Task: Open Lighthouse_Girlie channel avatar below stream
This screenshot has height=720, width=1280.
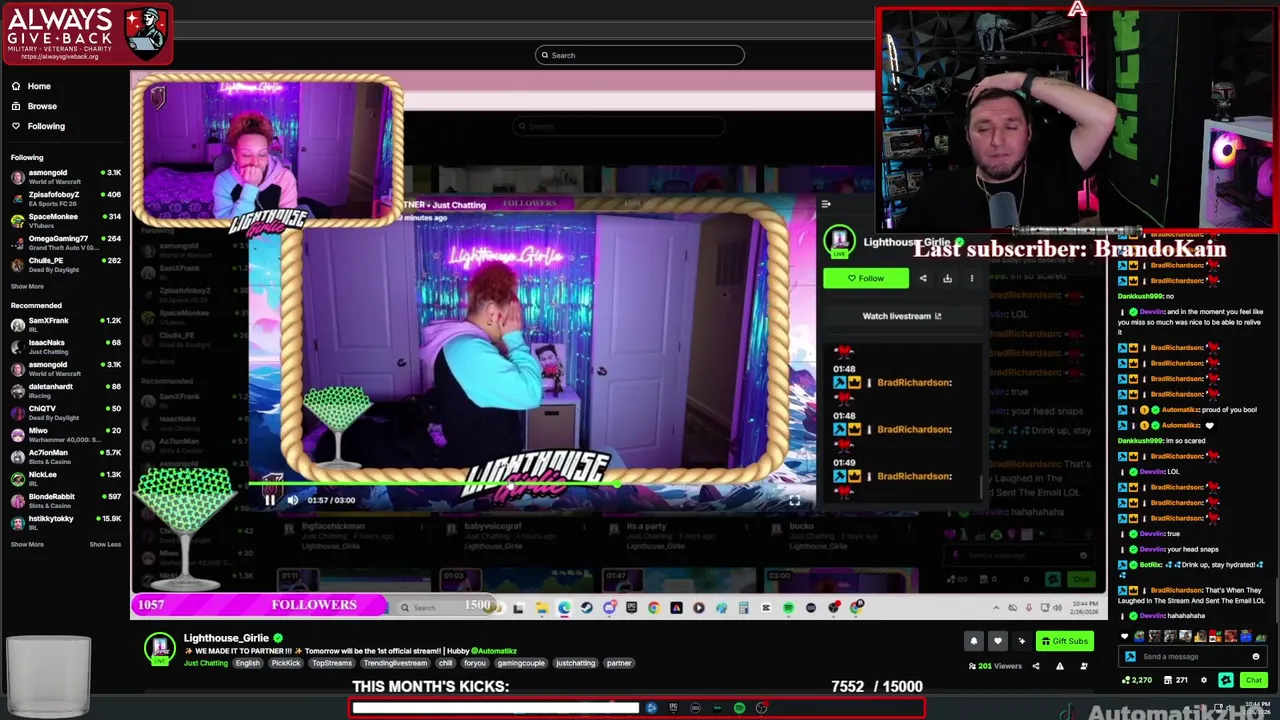Action: pos(160,649)
